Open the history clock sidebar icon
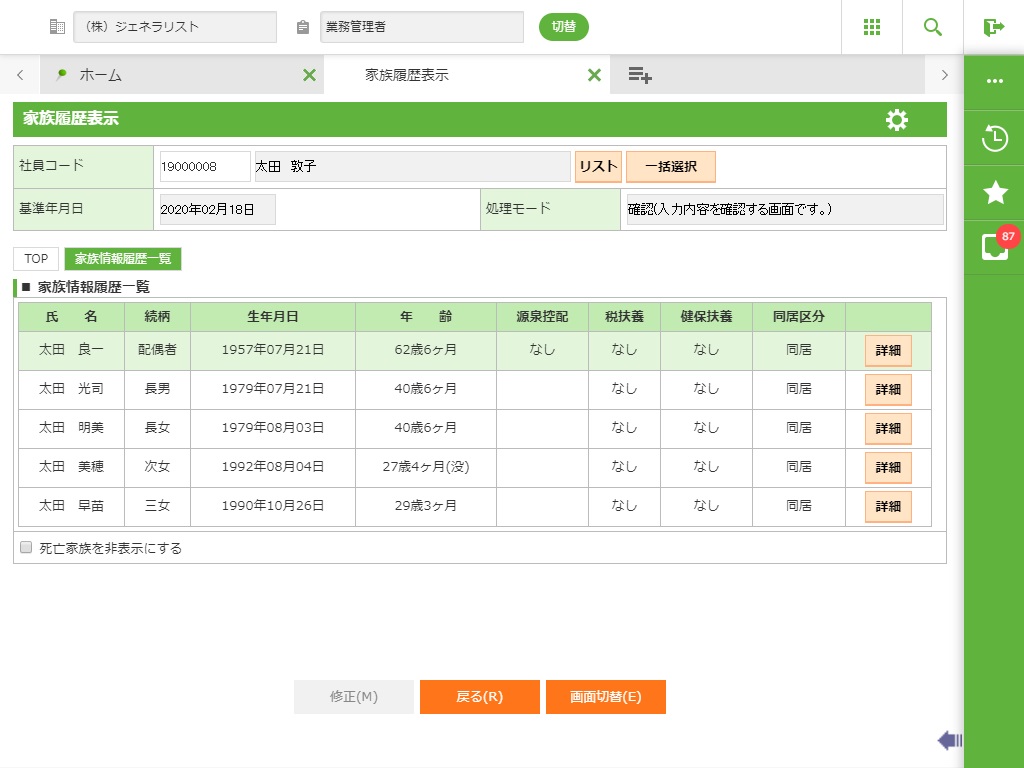 994,138
